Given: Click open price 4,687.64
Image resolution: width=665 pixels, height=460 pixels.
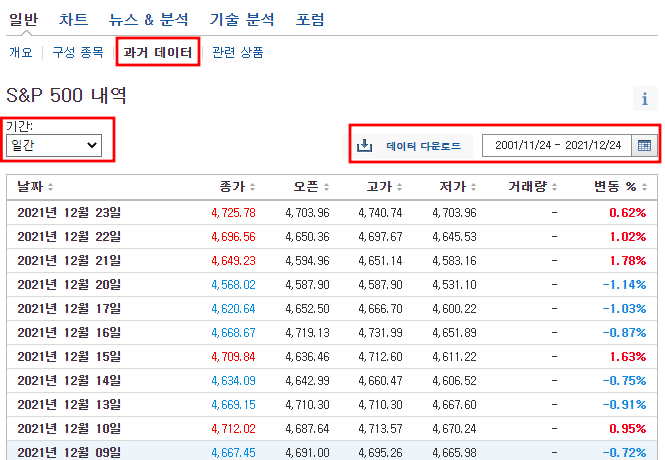Looking at the screenshot, I should click(x=307, y=429).
